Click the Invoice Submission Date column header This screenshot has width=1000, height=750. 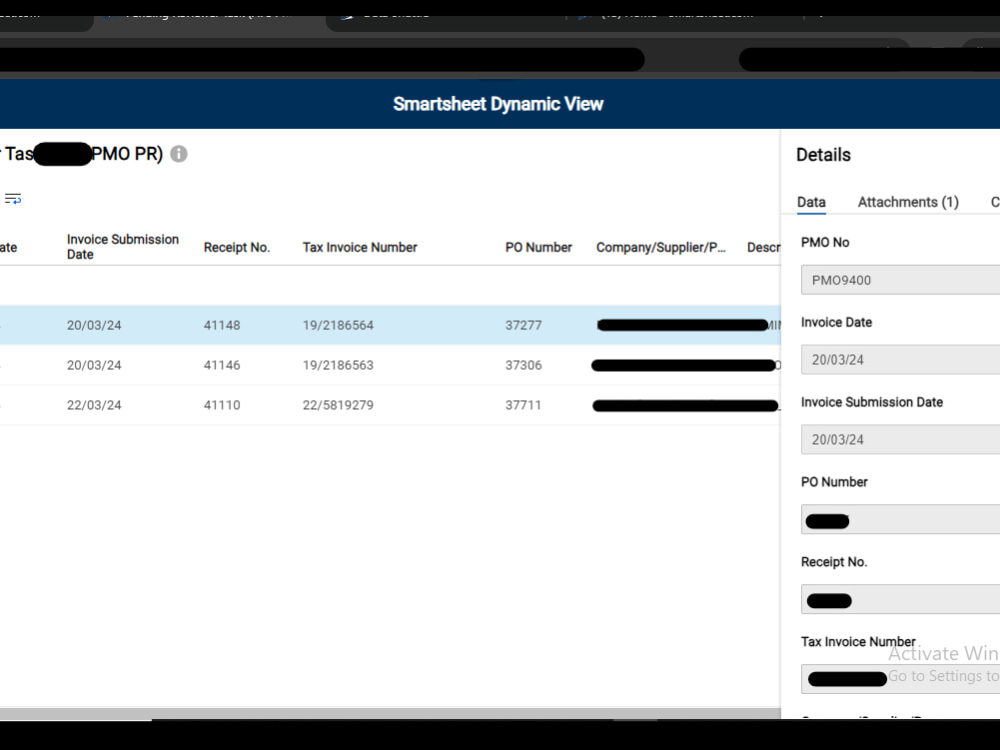(x=122, y=247)
